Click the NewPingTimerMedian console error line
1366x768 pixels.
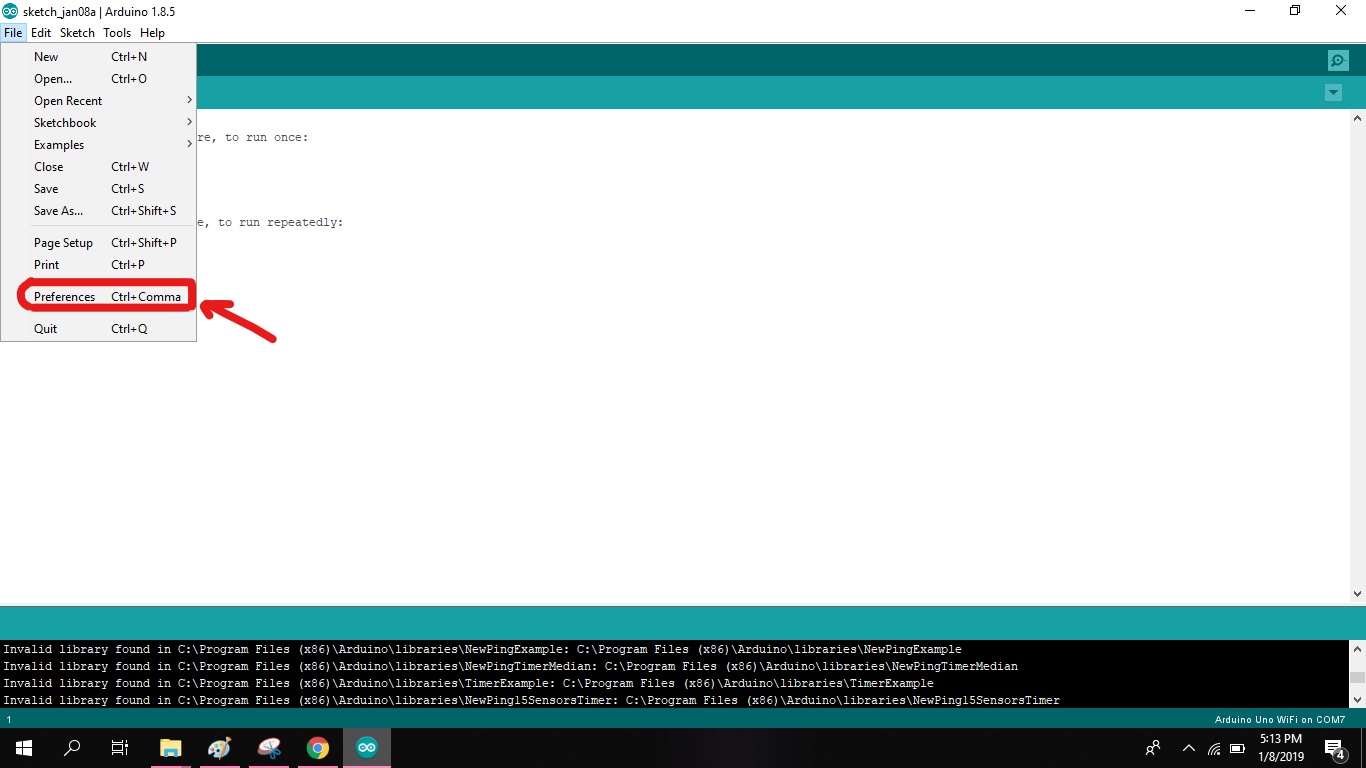tap(510, 666)
